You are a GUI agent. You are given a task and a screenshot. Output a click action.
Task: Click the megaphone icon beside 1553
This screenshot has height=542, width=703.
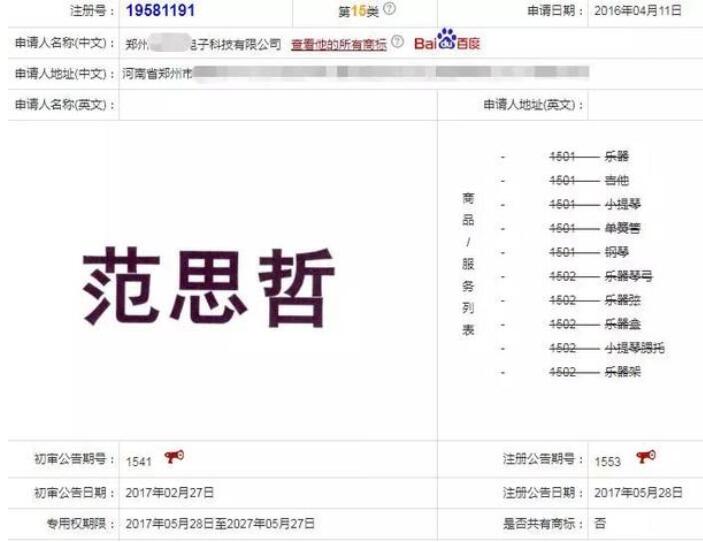(x=646, y=456)
